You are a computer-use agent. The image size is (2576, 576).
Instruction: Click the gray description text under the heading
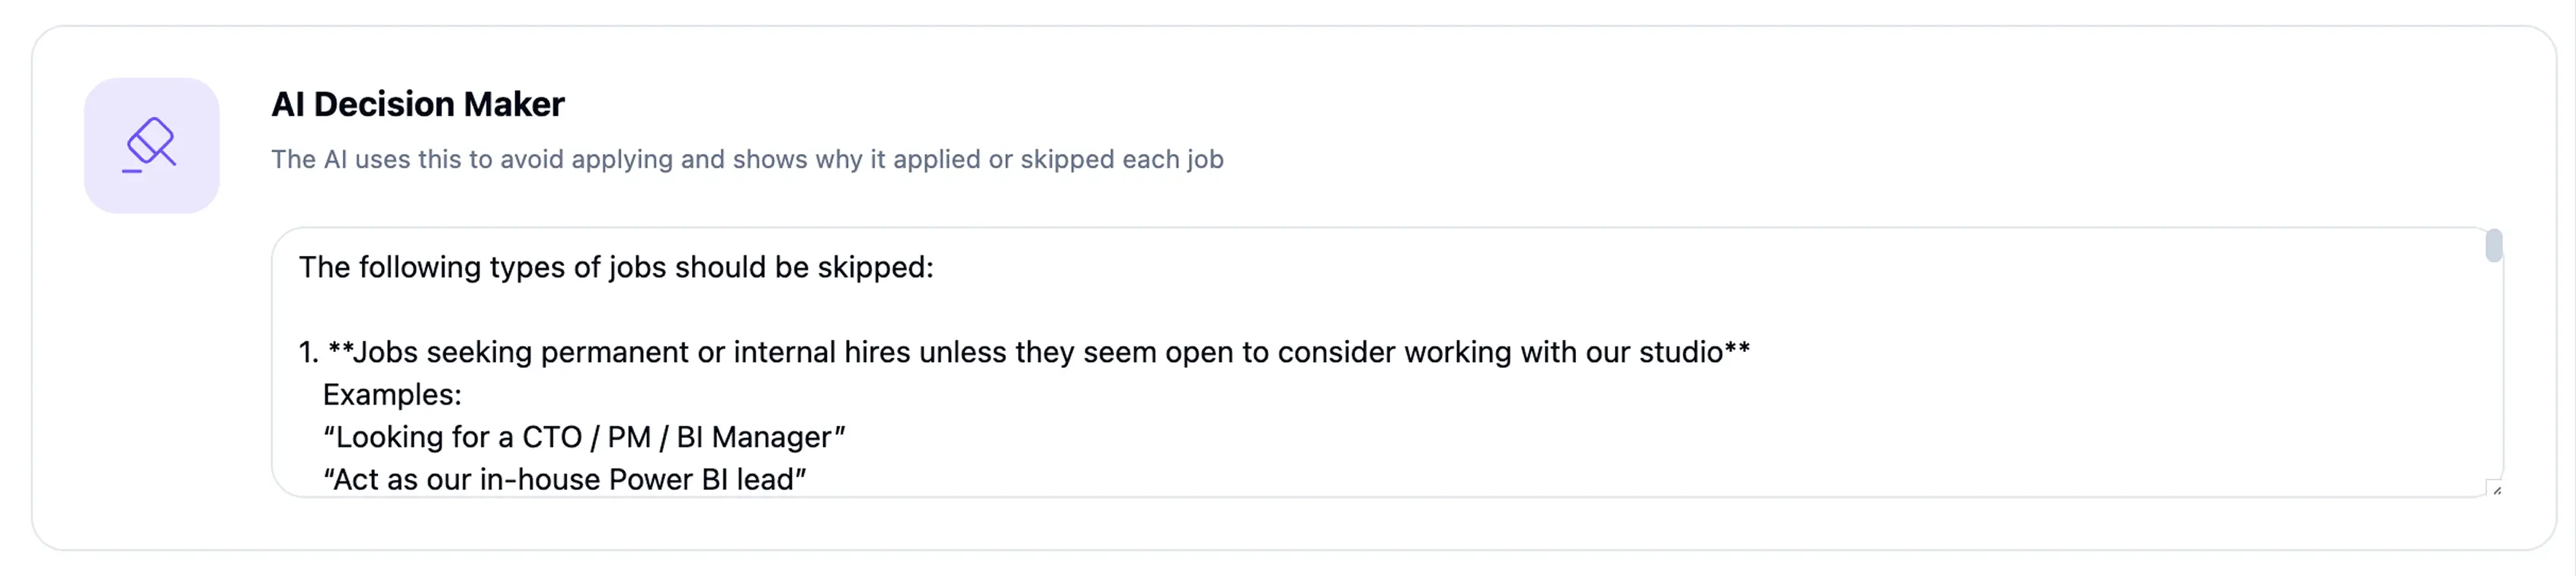pyautogui.click(x=747, y=159)
